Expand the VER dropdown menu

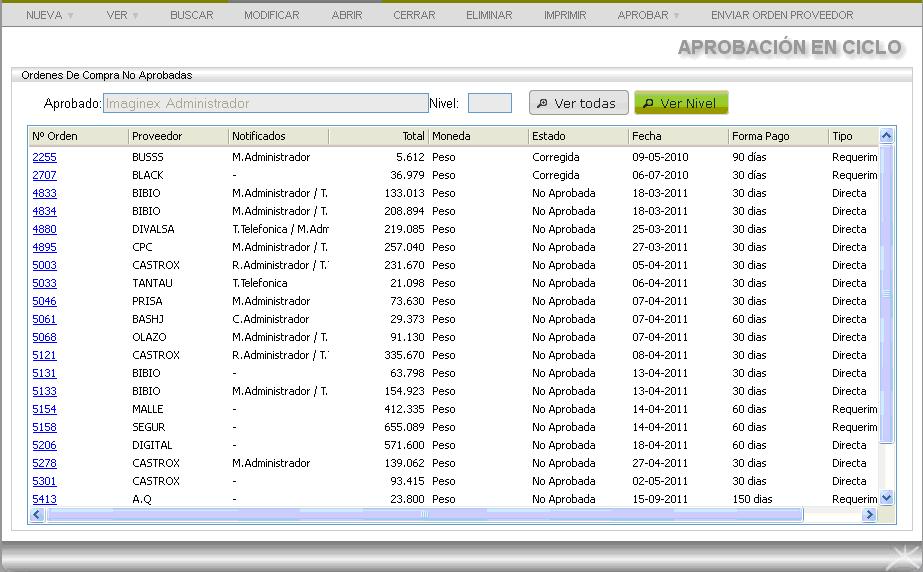tap(122, 15)
